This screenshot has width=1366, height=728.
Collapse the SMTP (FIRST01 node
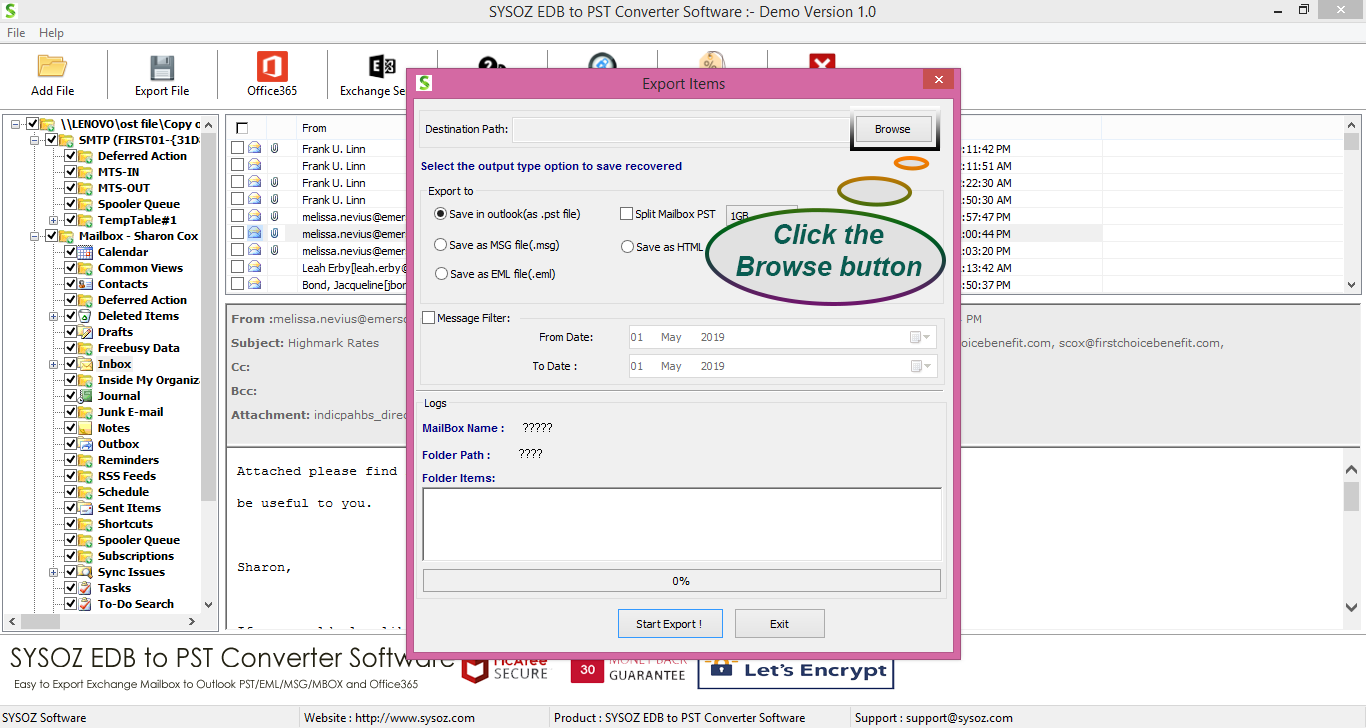click(x=34, y=140)
